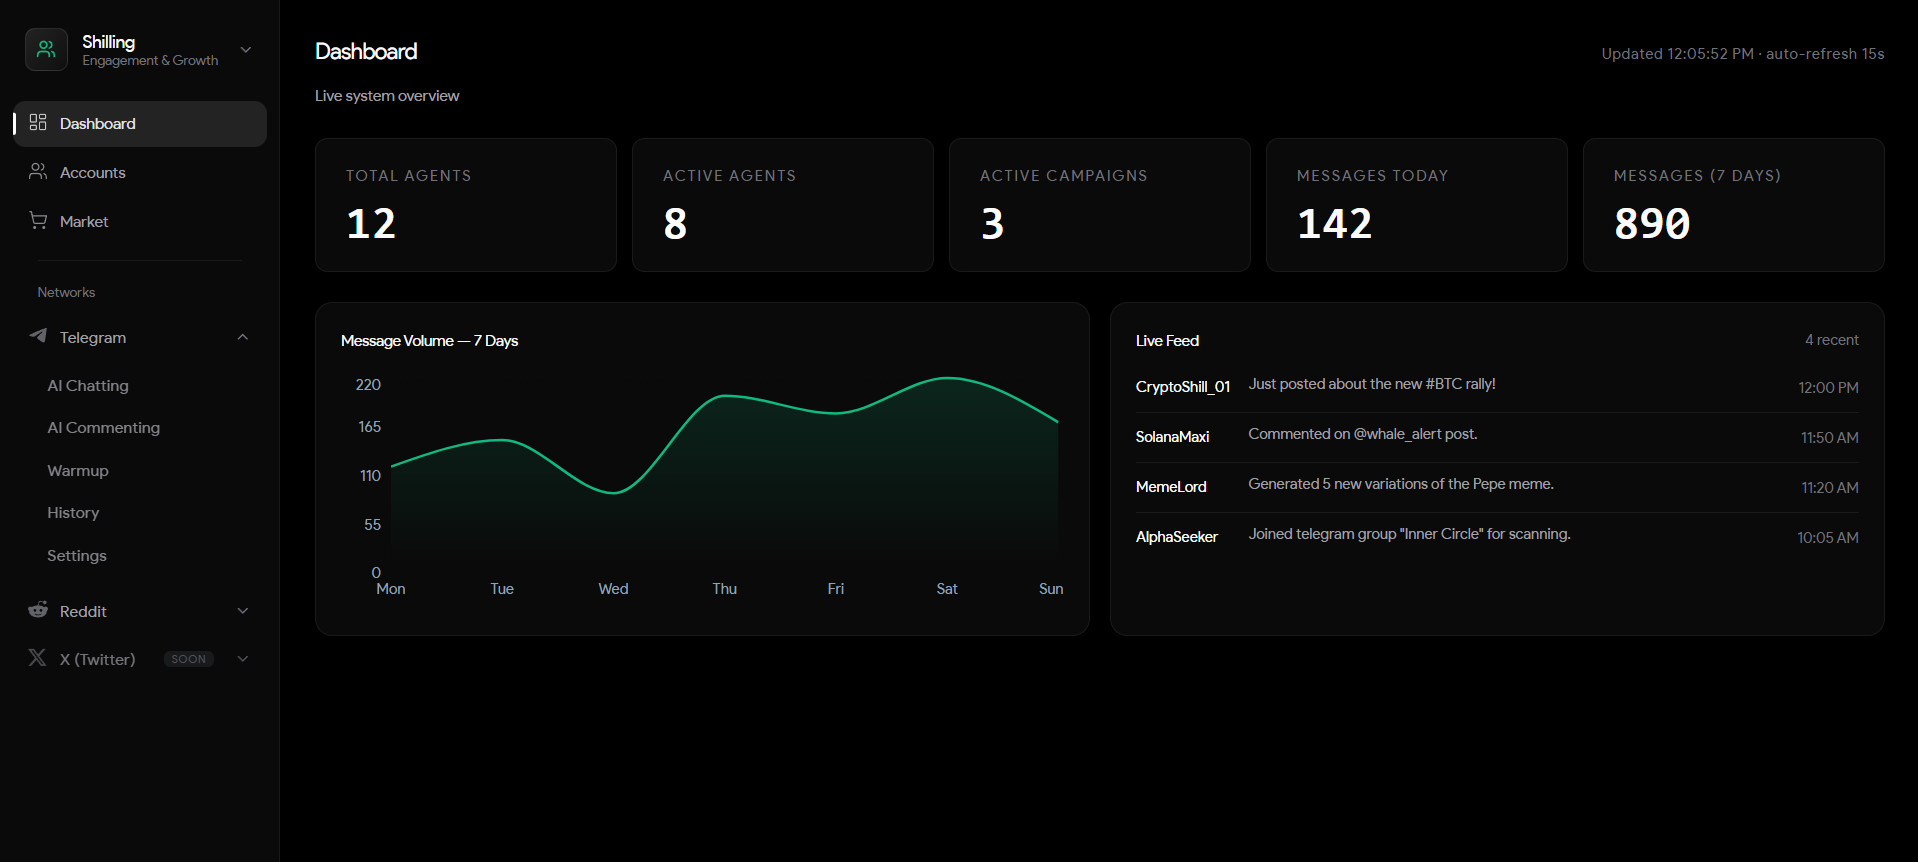Click the Dashboard grid icon in sidebar

[x=38, y=122]
